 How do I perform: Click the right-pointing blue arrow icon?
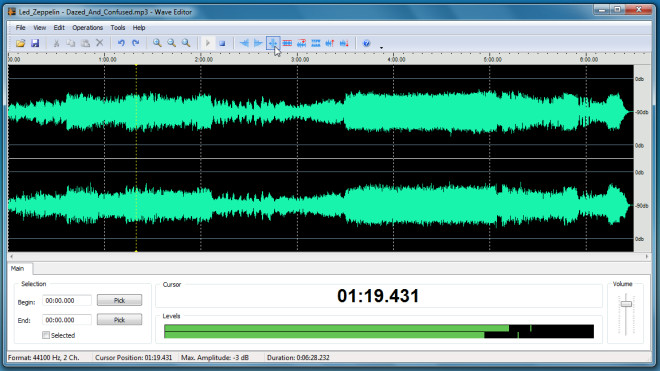click(x=258, y=43)
